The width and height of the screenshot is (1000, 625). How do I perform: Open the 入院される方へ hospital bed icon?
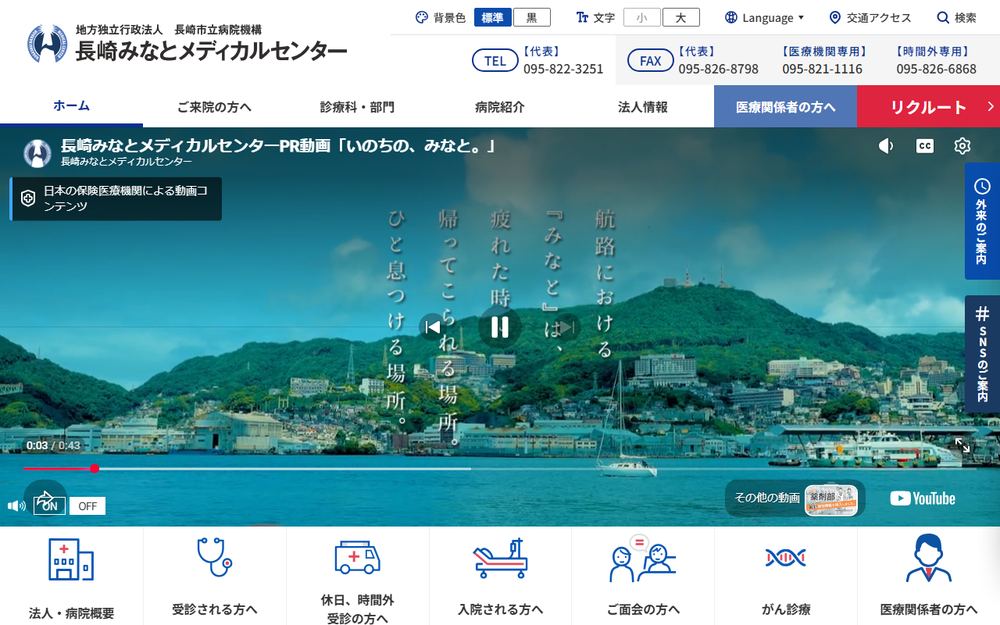coord(501,558)
